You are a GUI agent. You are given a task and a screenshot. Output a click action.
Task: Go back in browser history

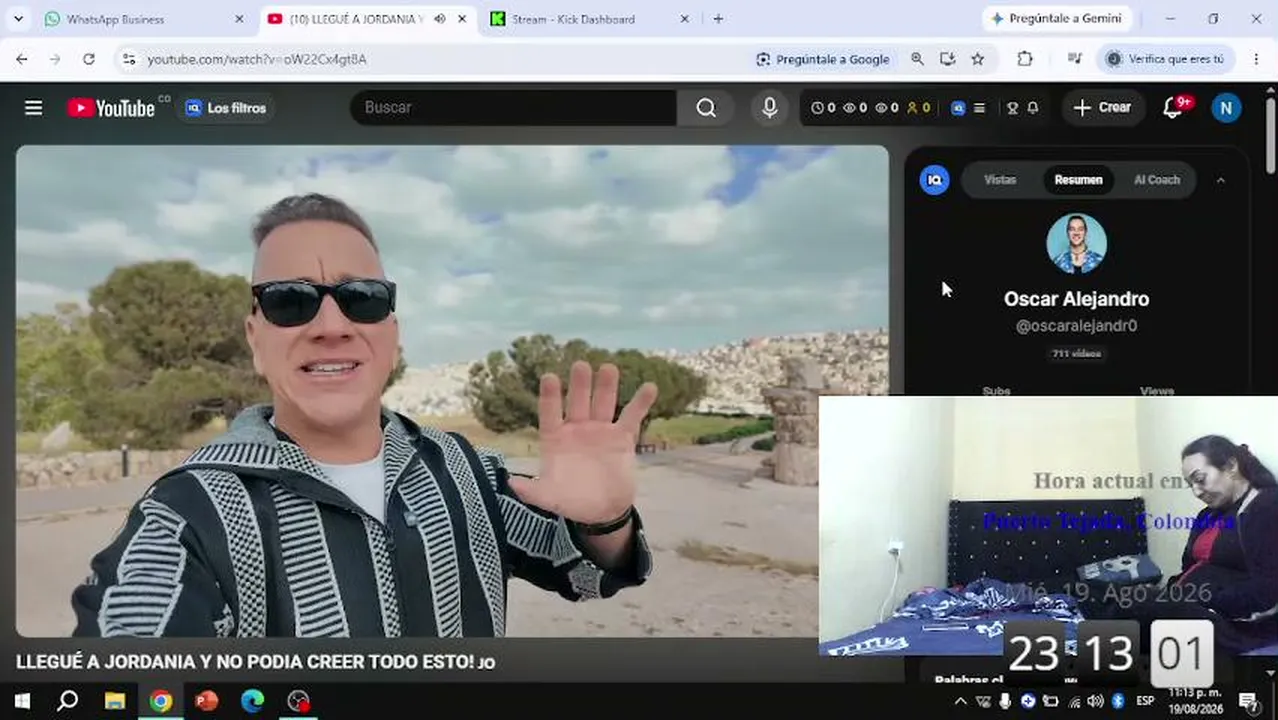click(22, 59)
